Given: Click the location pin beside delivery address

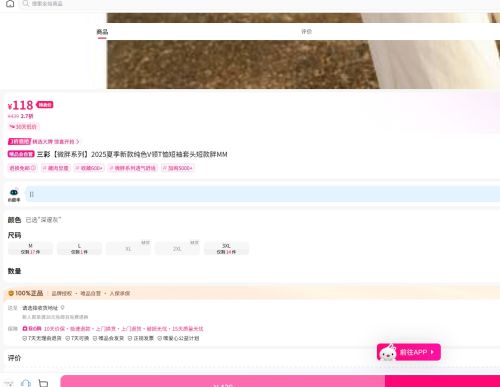Looking at the screenshot, I should pos(62,307).
